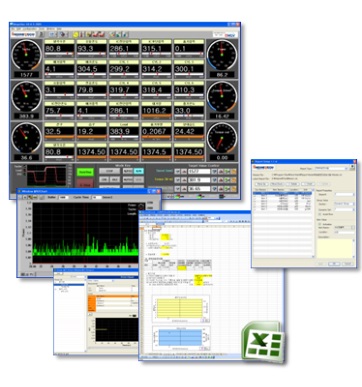Open the Report Type dropdown

(x=331, y=168)
